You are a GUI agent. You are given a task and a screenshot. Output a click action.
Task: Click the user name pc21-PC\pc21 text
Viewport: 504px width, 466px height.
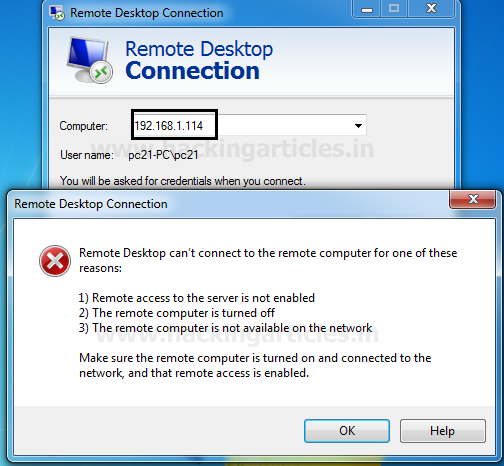(x=163, y=155)
